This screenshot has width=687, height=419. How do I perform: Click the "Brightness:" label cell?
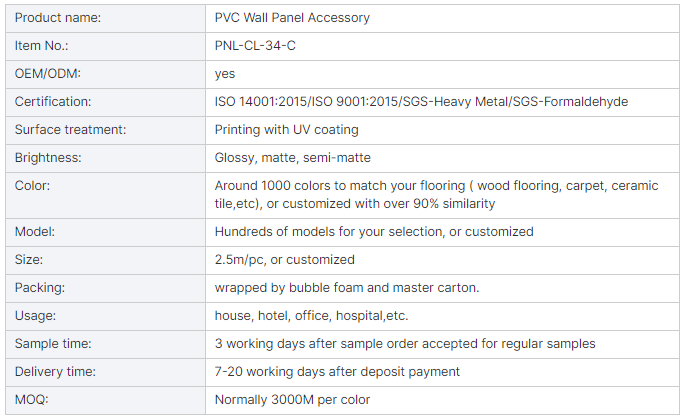[x=48, y=158]
